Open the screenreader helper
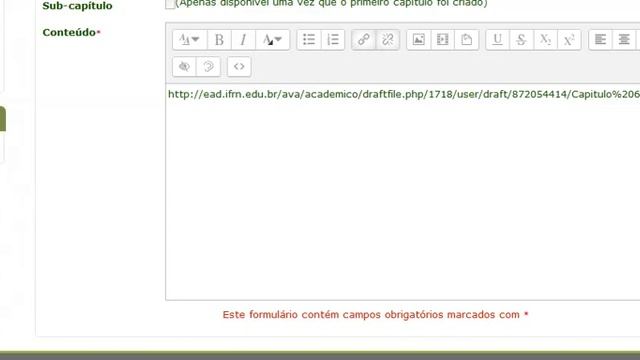 click(x=208, y=66)
